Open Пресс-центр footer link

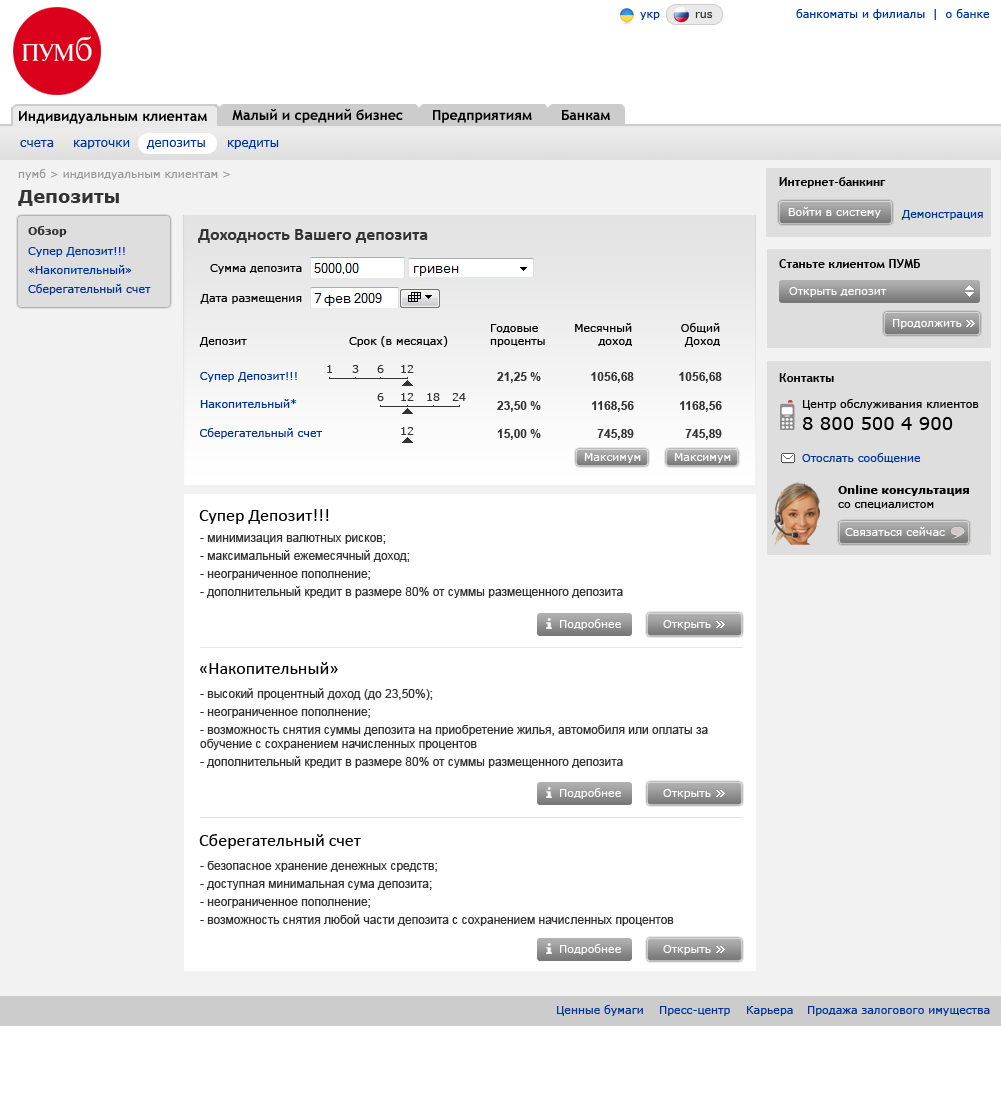click(694, 1010)
